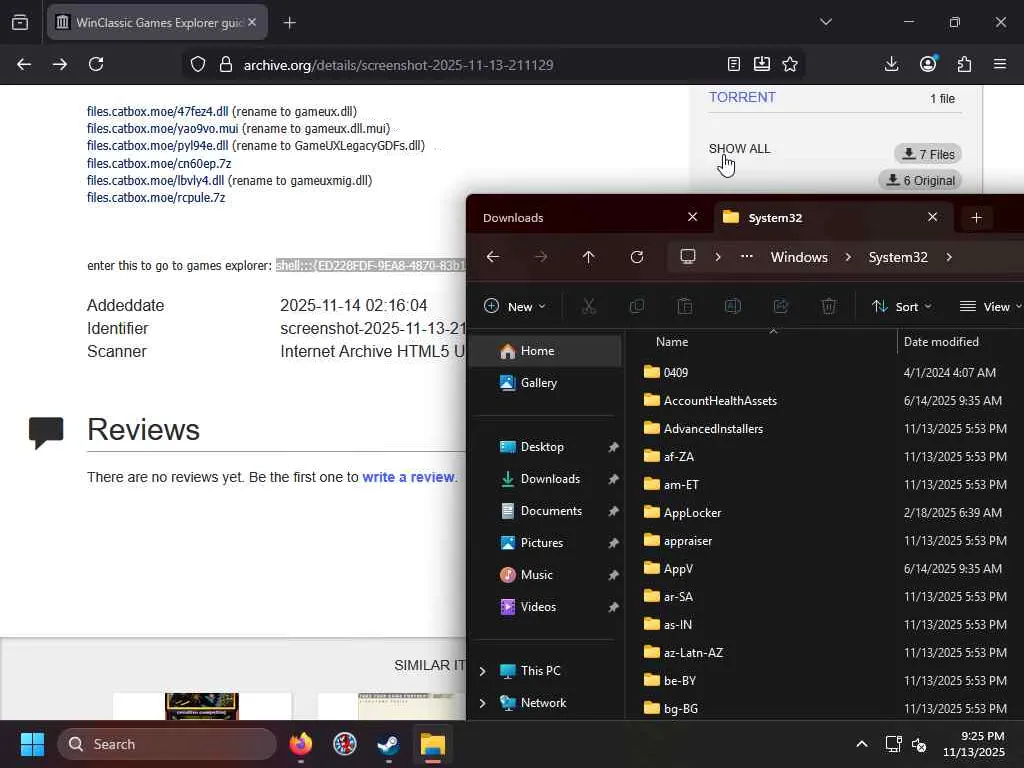Image resolution: width=1024 pixels, height=768 pixels.
Task: Click the shield tracking protection icon
Action: pyautogui.click(x=198, y=64)
